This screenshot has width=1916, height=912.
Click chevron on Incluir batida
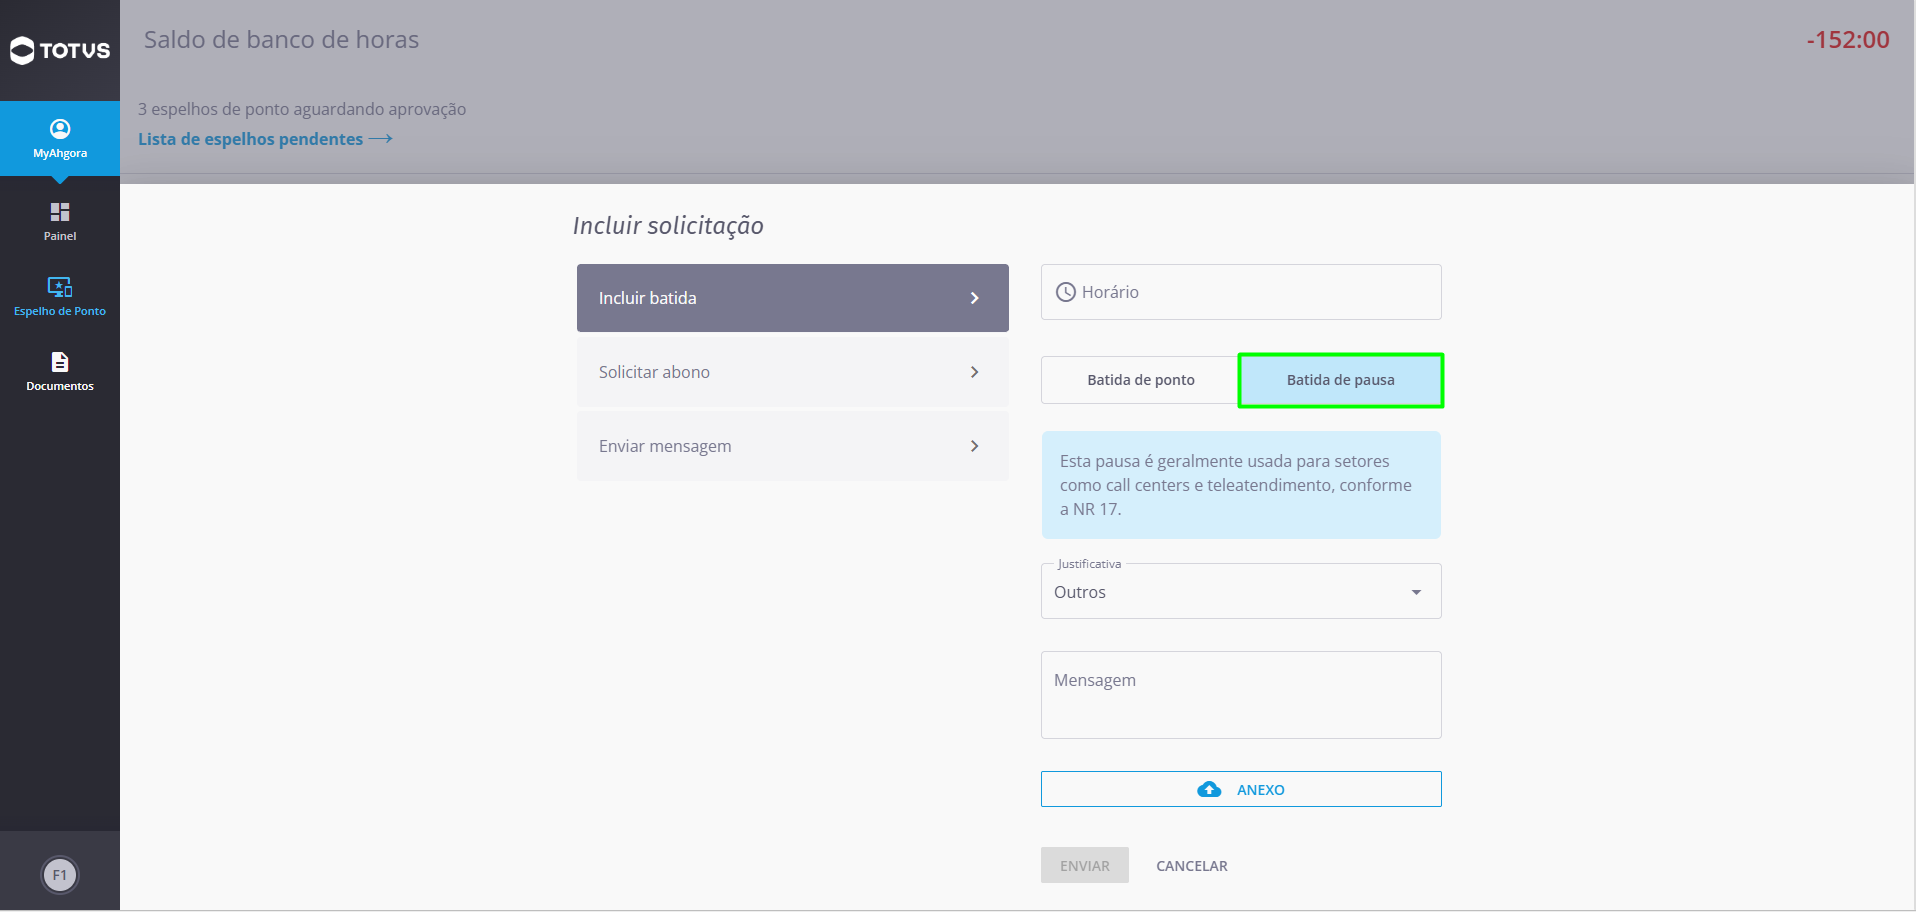point(975,298)
